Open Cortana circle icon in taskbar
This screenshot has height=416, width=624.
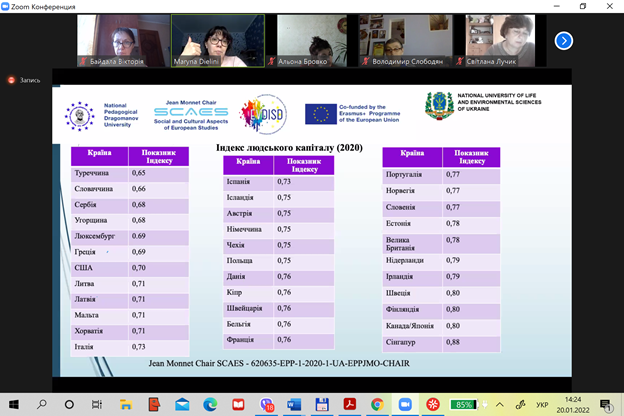(x=69, y=405)
